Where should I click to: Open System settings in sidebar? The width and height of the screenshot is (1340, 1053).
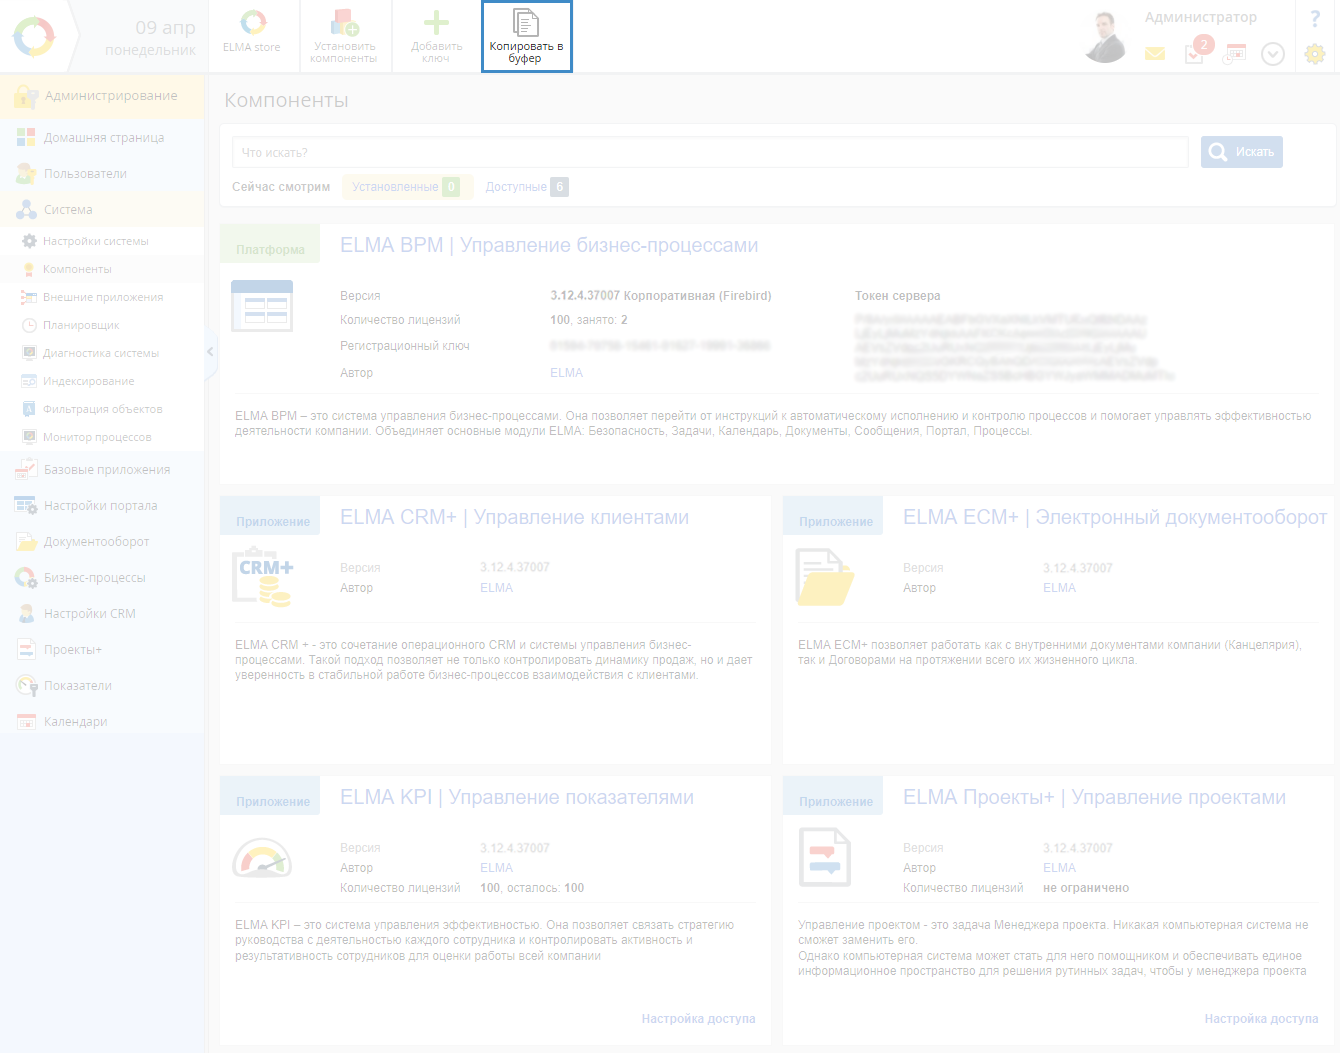95,241
